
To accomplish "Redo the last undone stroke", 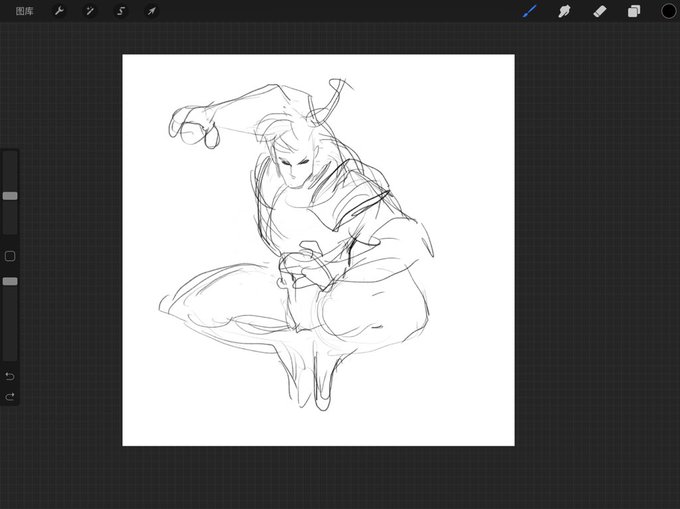I will 10,396.
